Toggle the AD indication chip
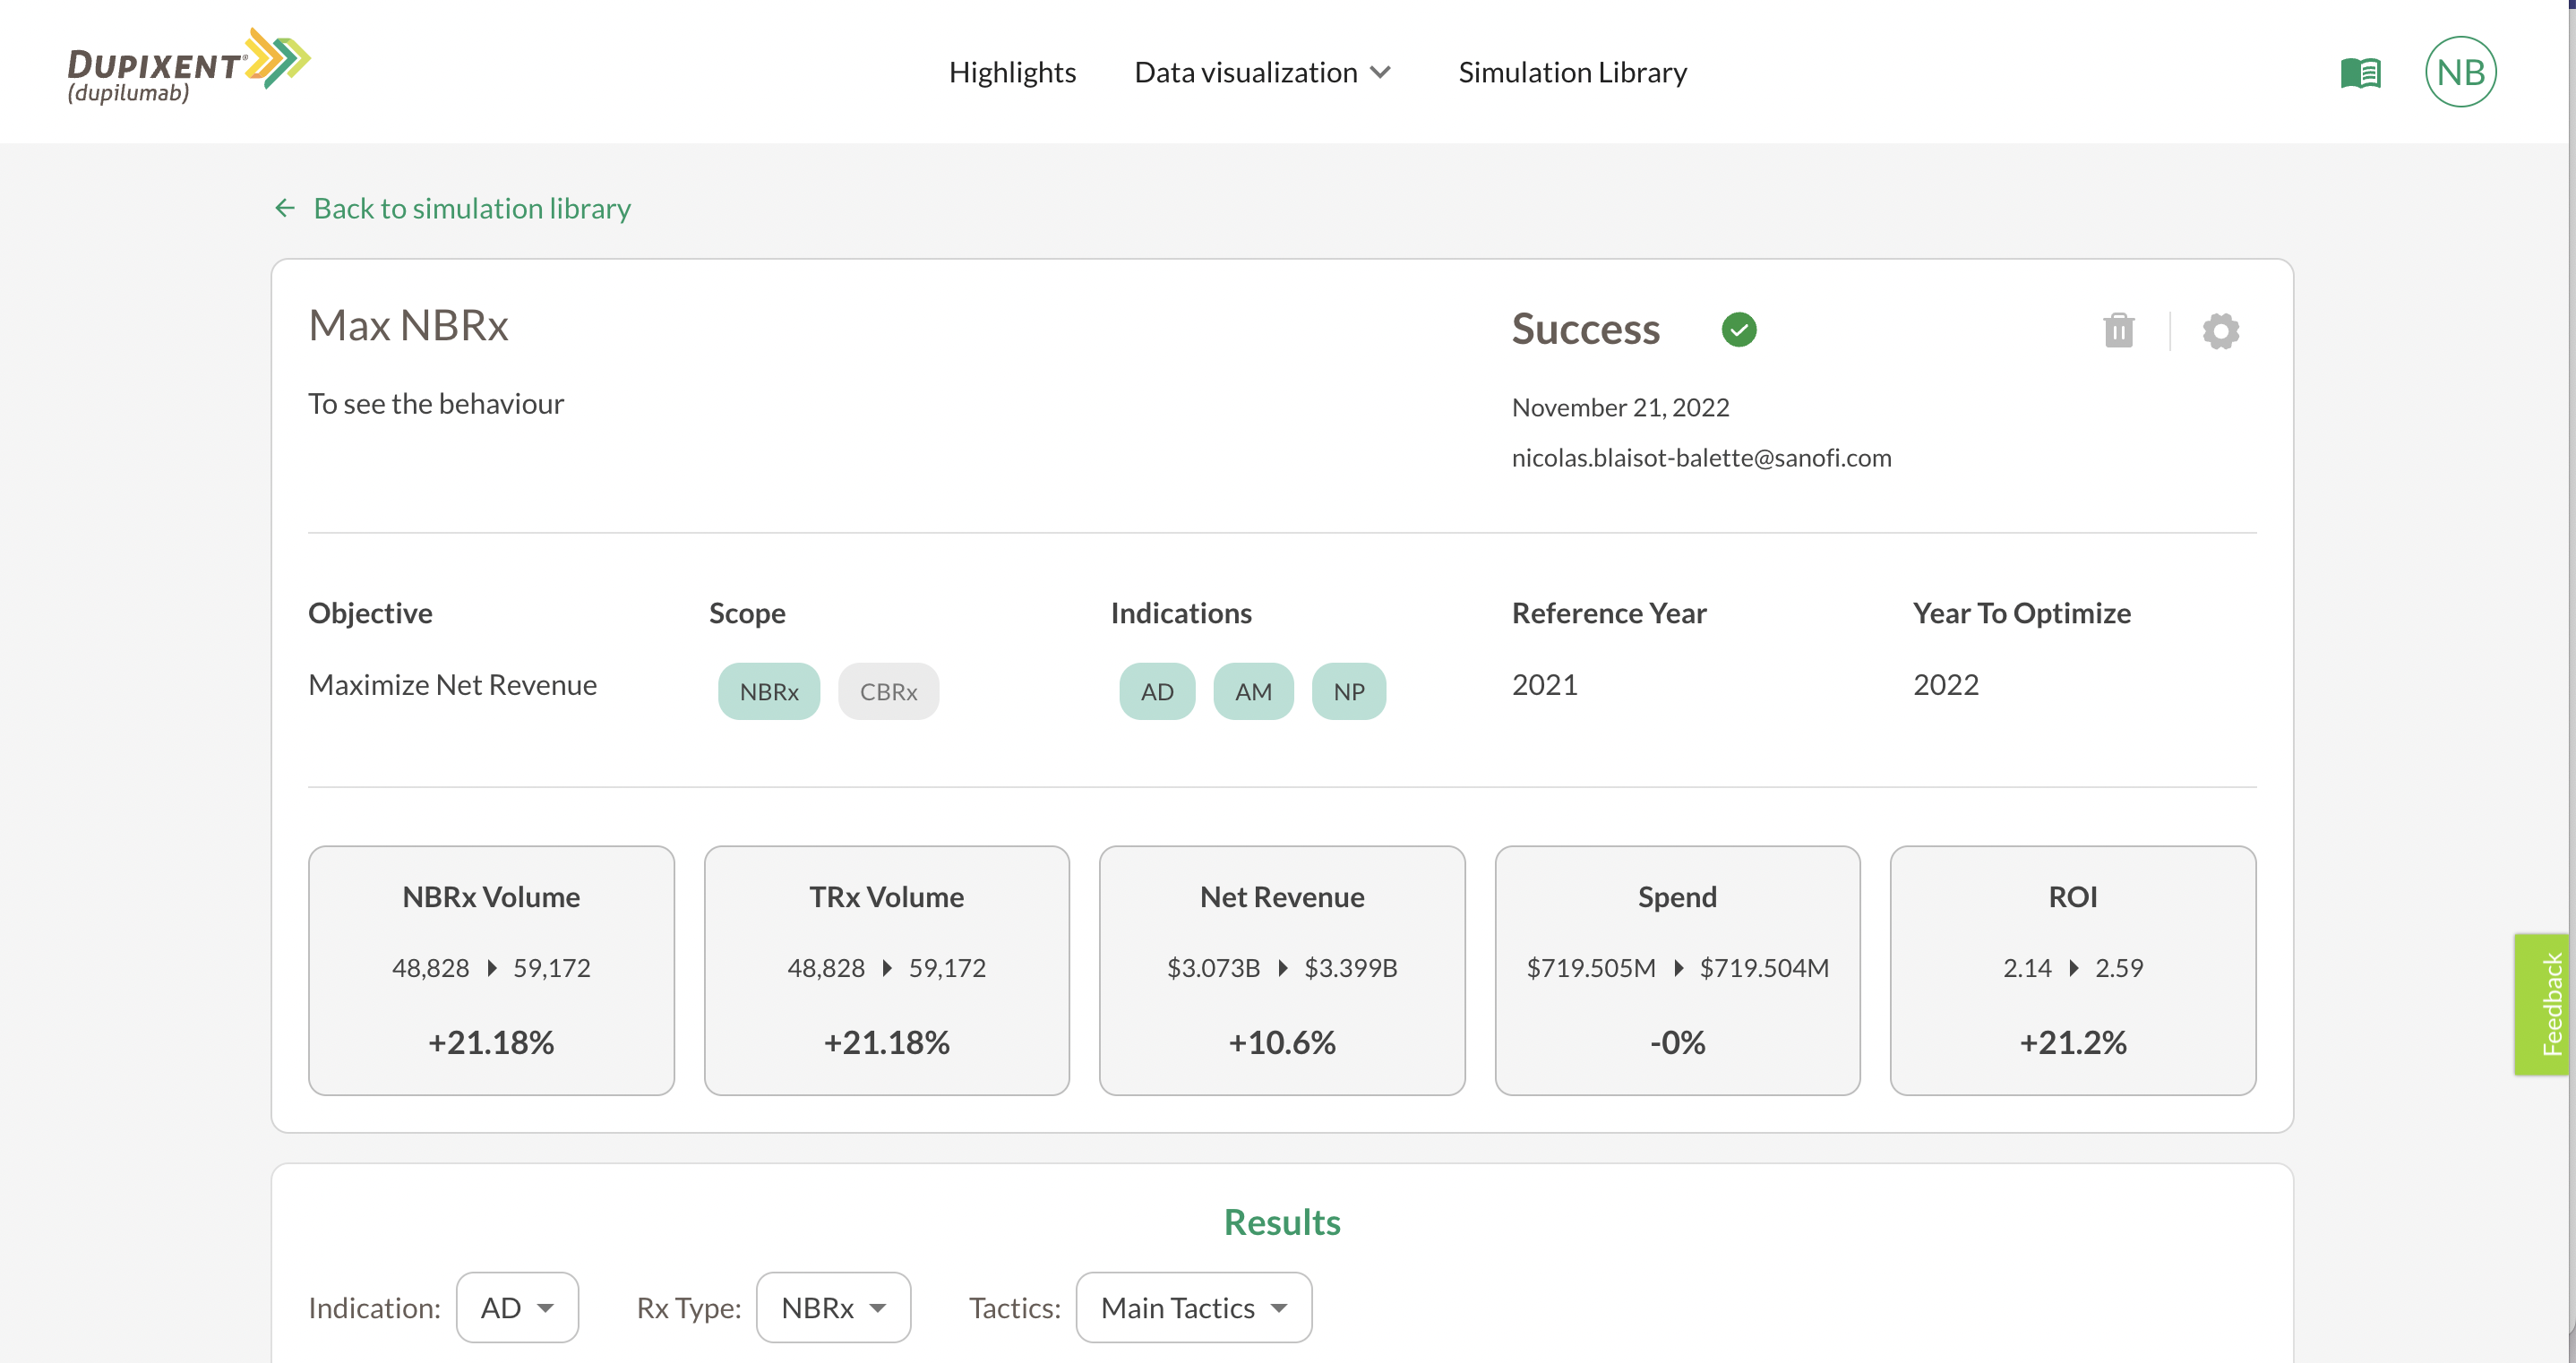The image size is (2576, 1363). (x=1157, y=691)
